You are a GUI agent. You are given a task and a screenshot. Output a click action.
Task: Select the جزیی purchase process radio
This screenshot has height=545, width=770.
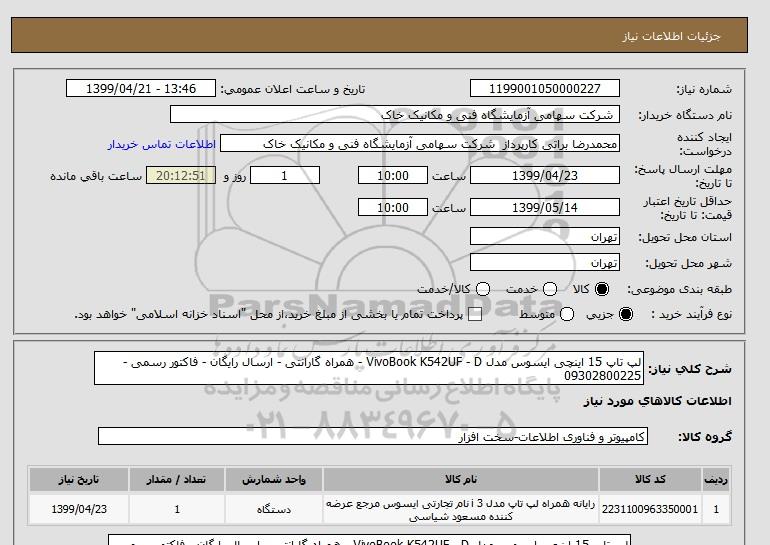(x=626, y=314)
